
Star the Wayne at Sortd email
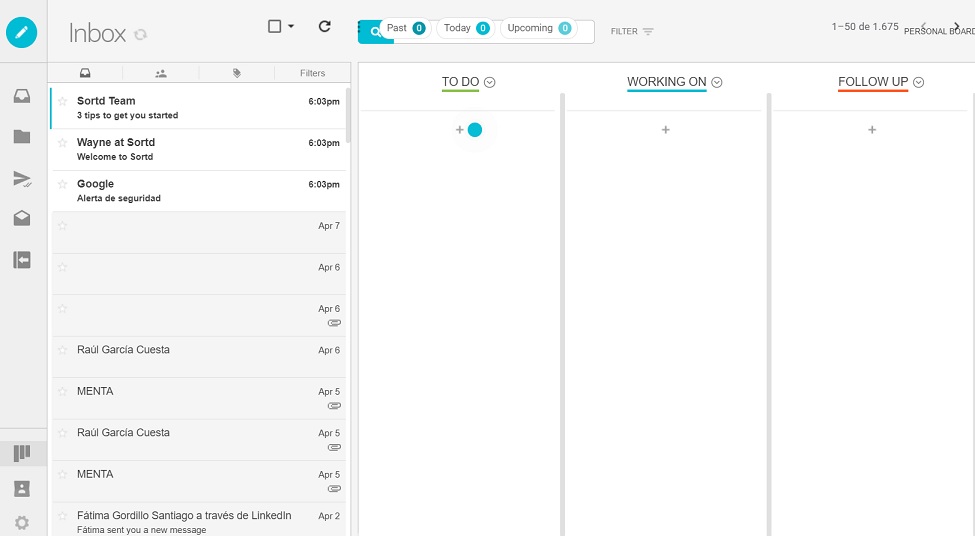coord(62,143)
